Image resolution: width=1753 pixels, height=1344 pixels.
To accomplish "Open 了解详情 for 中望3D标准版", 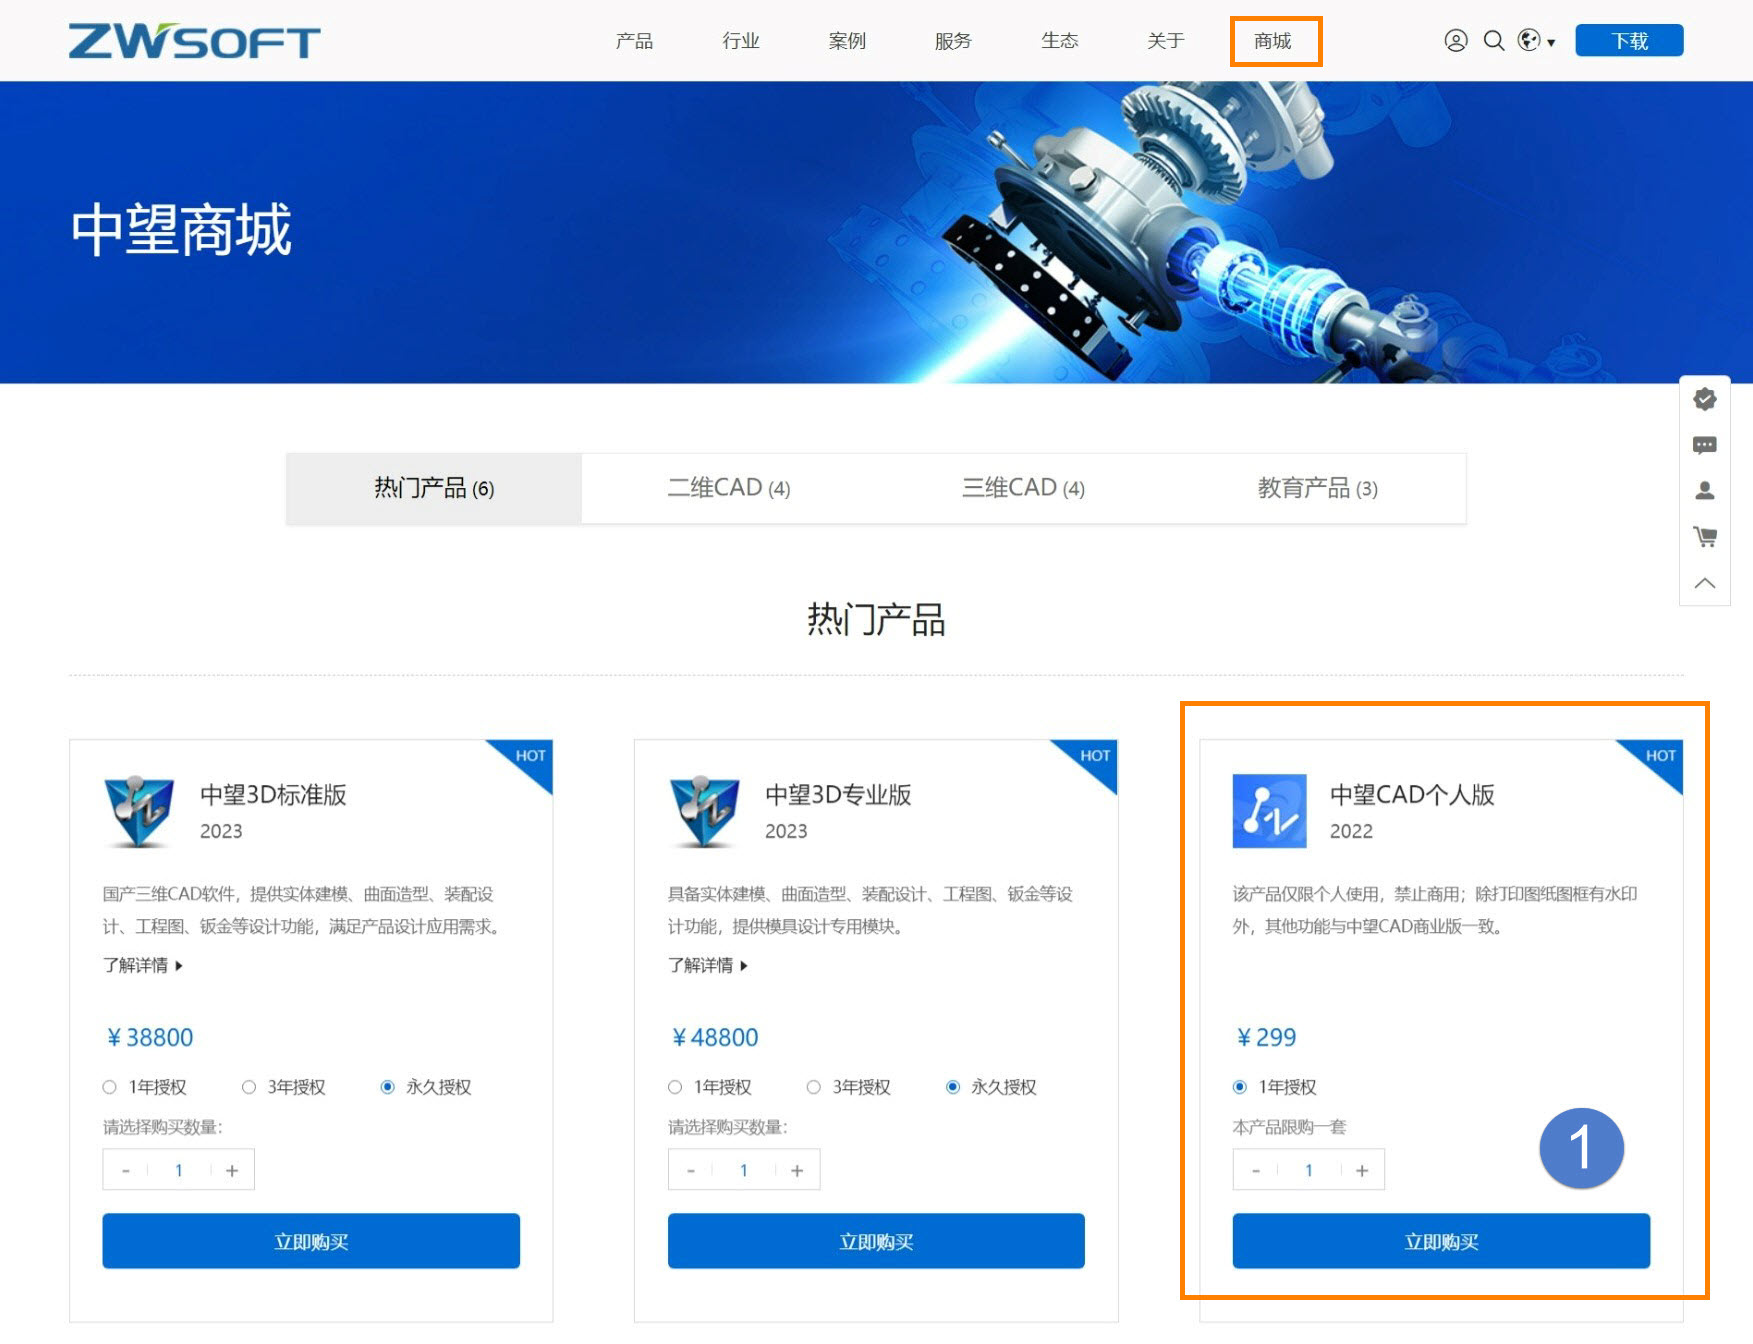I will 142,965.
